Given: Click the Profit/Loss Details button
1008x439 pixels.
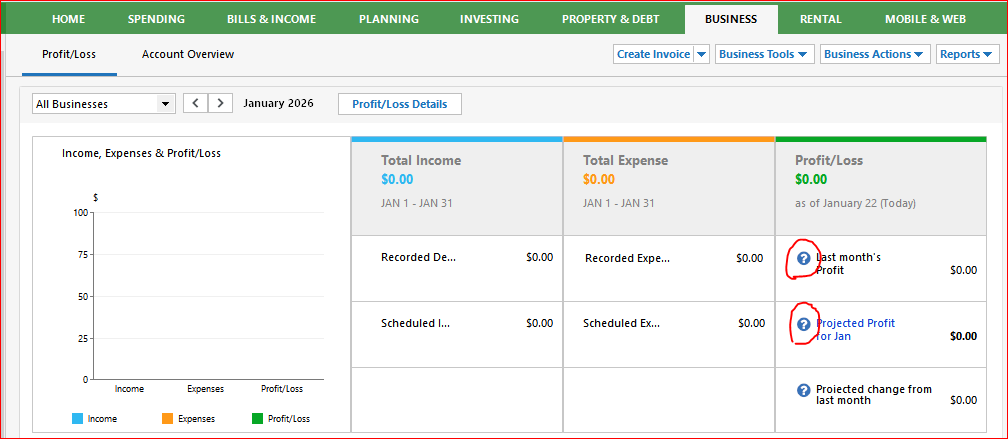Looking at the screenshot, I should click(x=400, y=104).
